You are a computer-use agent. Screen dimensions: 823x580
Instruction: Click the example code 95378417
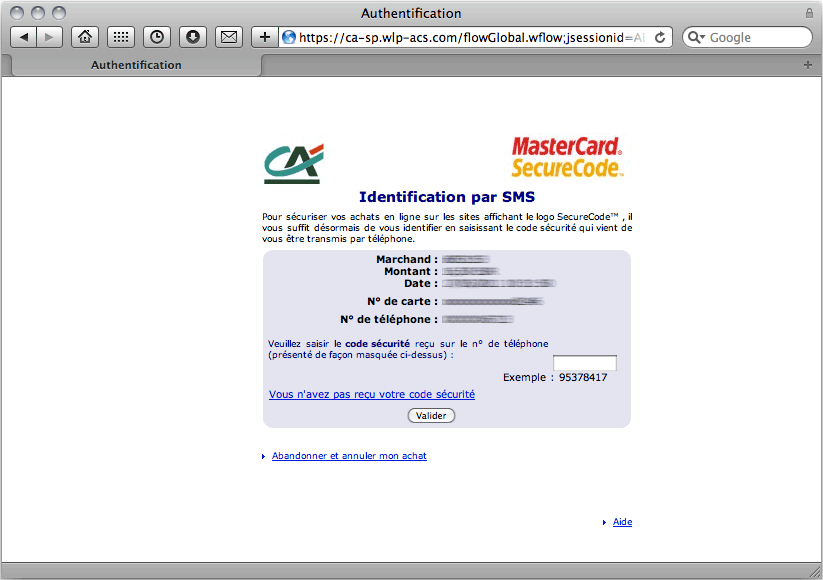click(583, 377)
